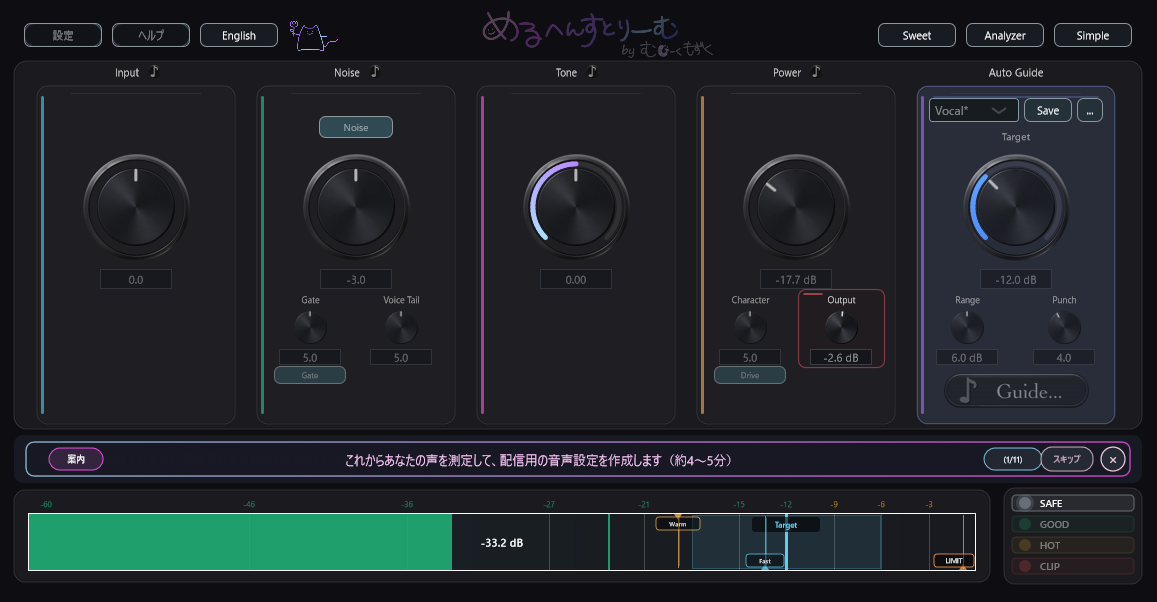Click the Auto Guide section title
1157x602 pixels.
click(1016, 72)
